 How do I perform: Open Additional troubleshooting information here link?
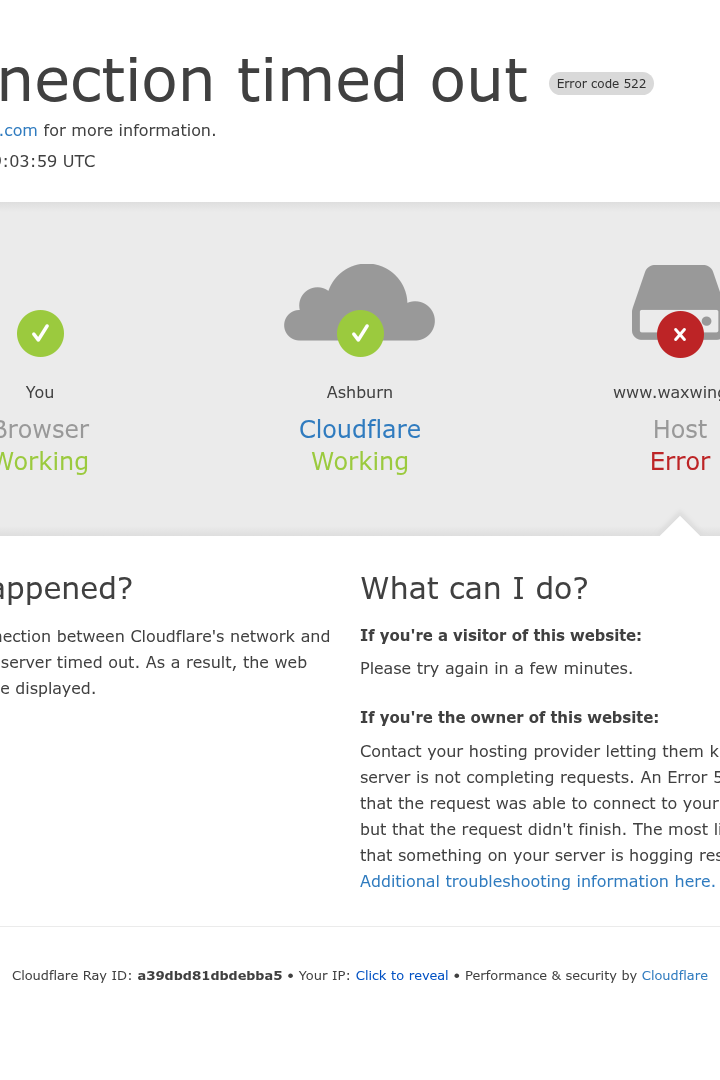coord(537,881)
